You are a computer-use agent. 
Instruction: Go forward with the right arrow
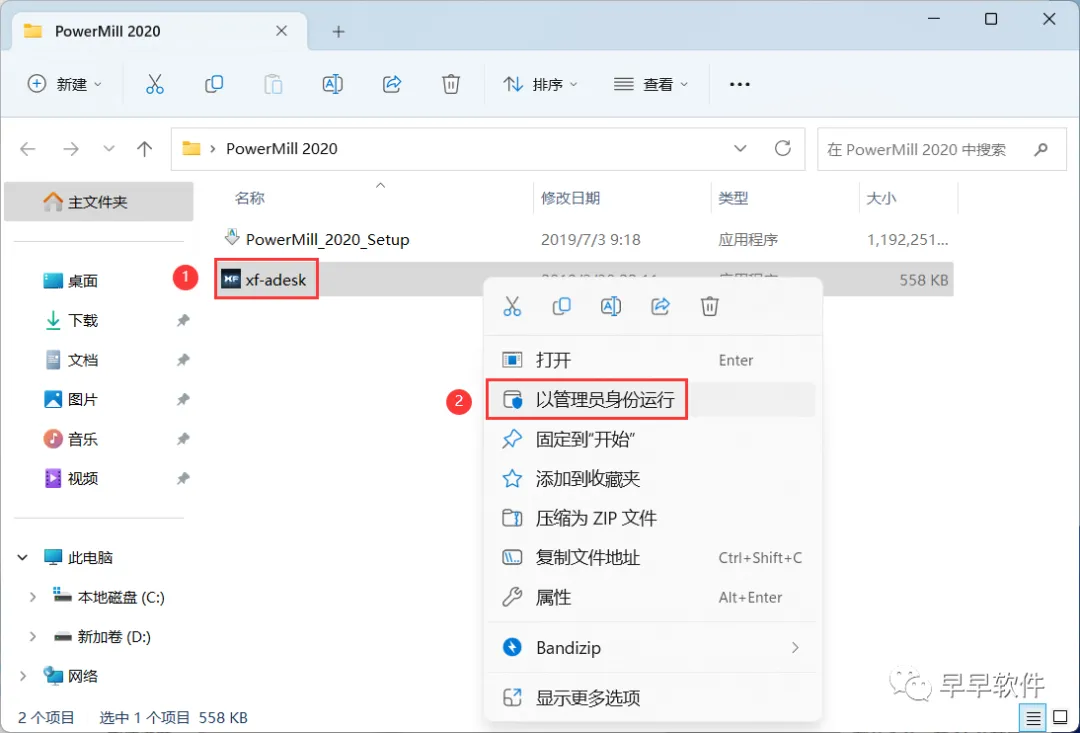coord(71,149)
